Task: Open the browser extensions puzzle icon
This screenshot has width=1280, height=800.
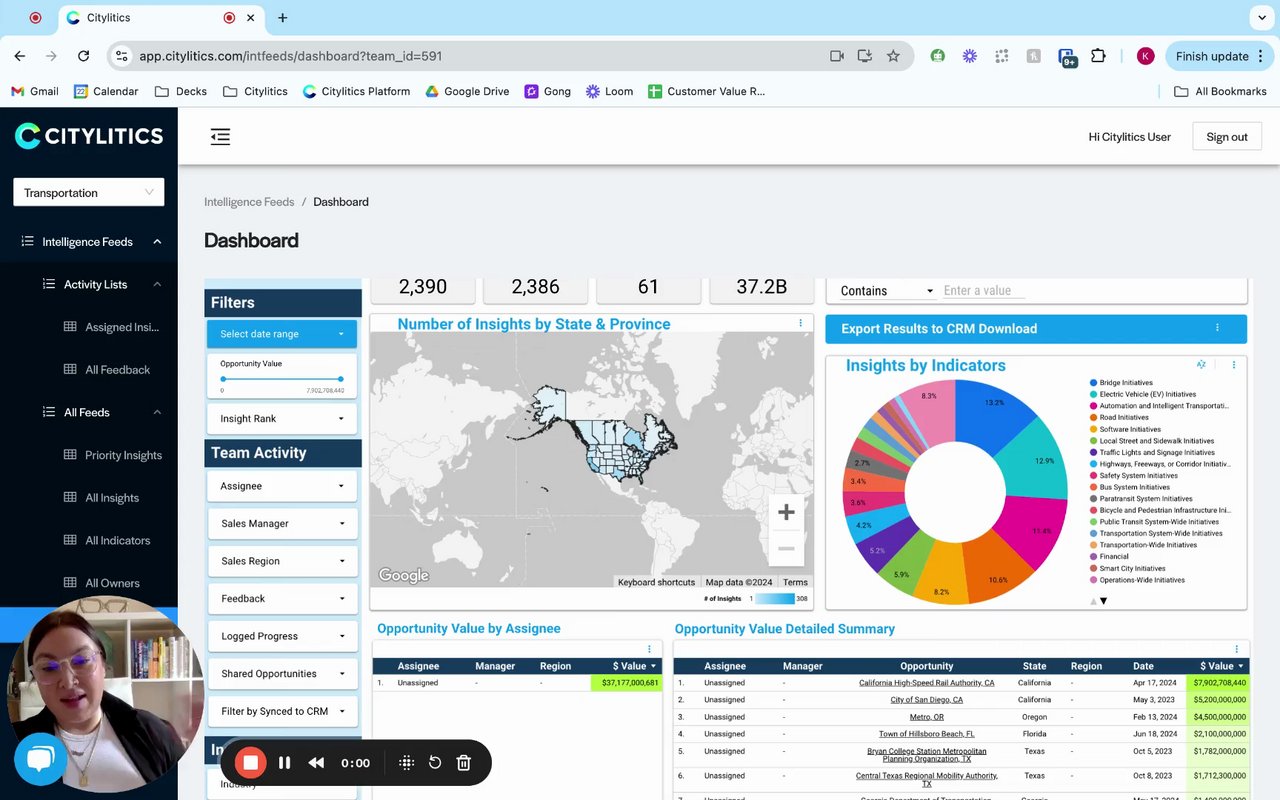Action: click(x=1098, y=56)
